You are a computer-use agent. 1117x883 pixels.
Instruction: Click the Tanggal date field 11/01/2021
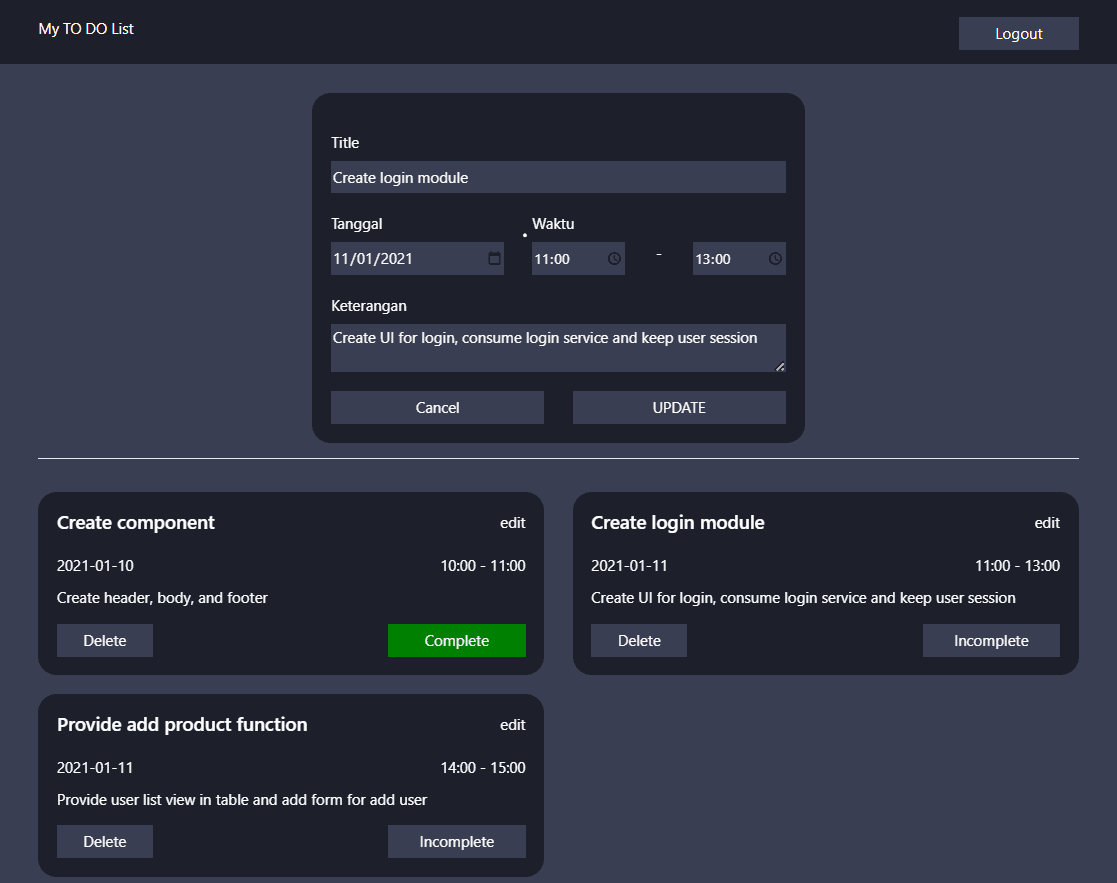[417, 258]
